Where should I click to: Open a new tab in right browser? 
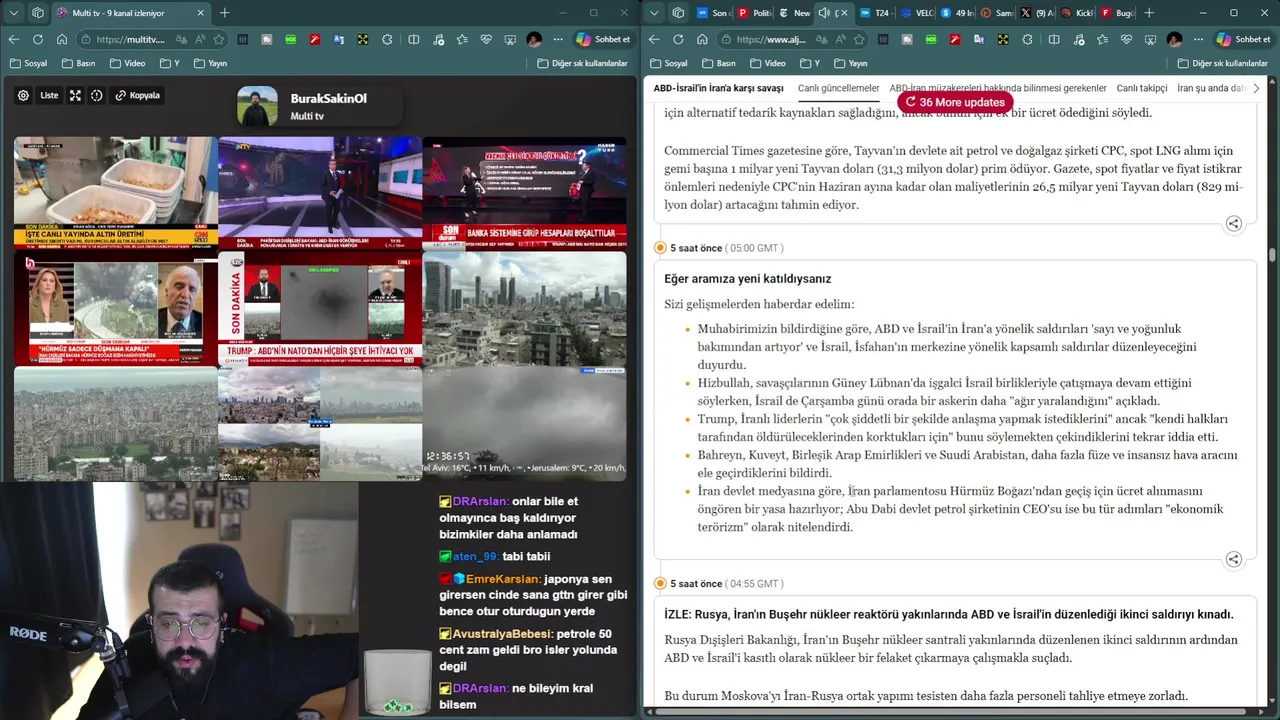tap(1149, 13)
